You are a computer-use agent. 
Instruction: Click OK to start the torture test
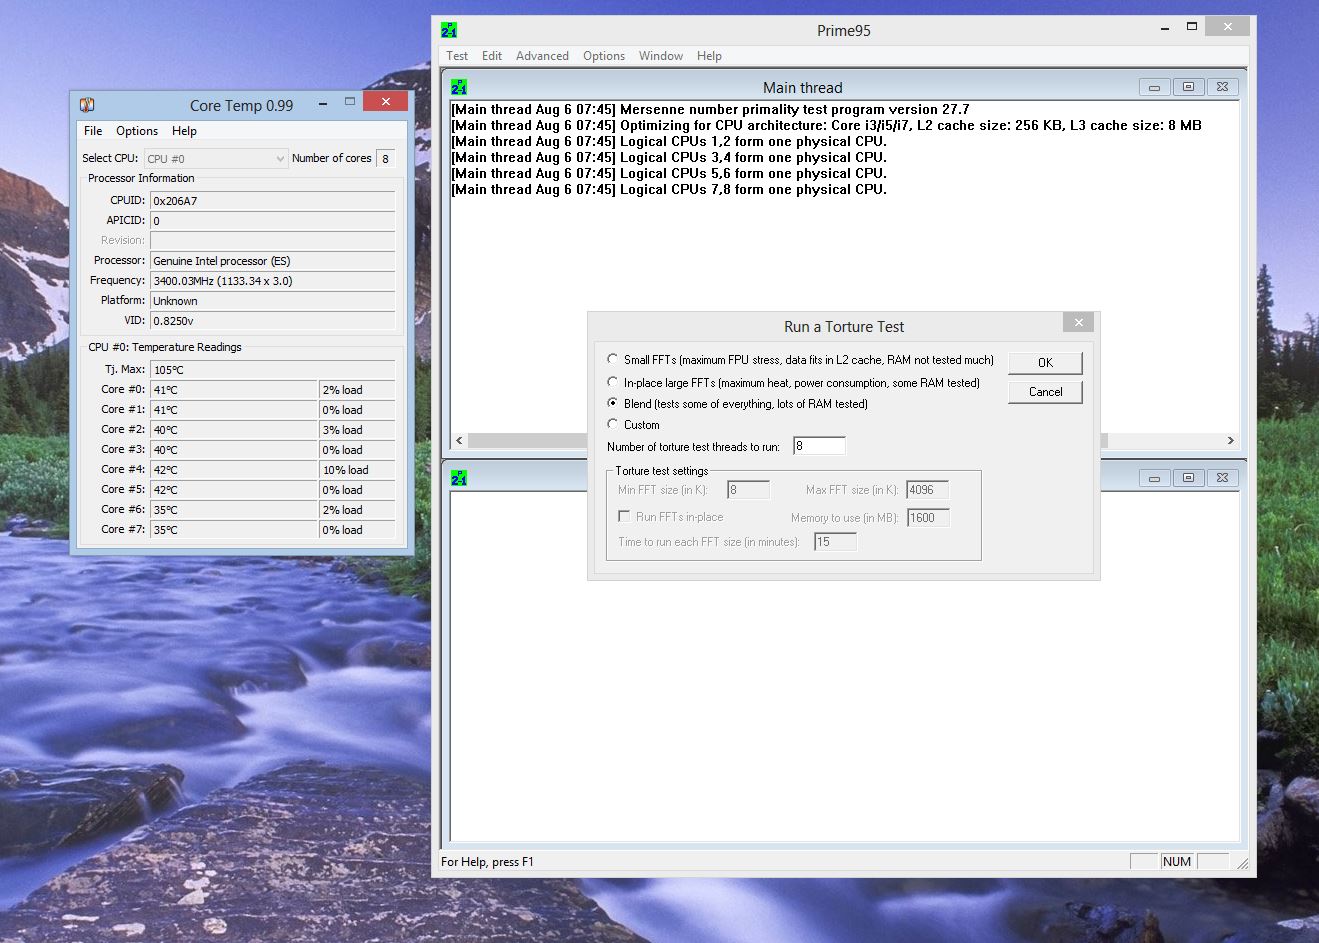pos(1045,363)
